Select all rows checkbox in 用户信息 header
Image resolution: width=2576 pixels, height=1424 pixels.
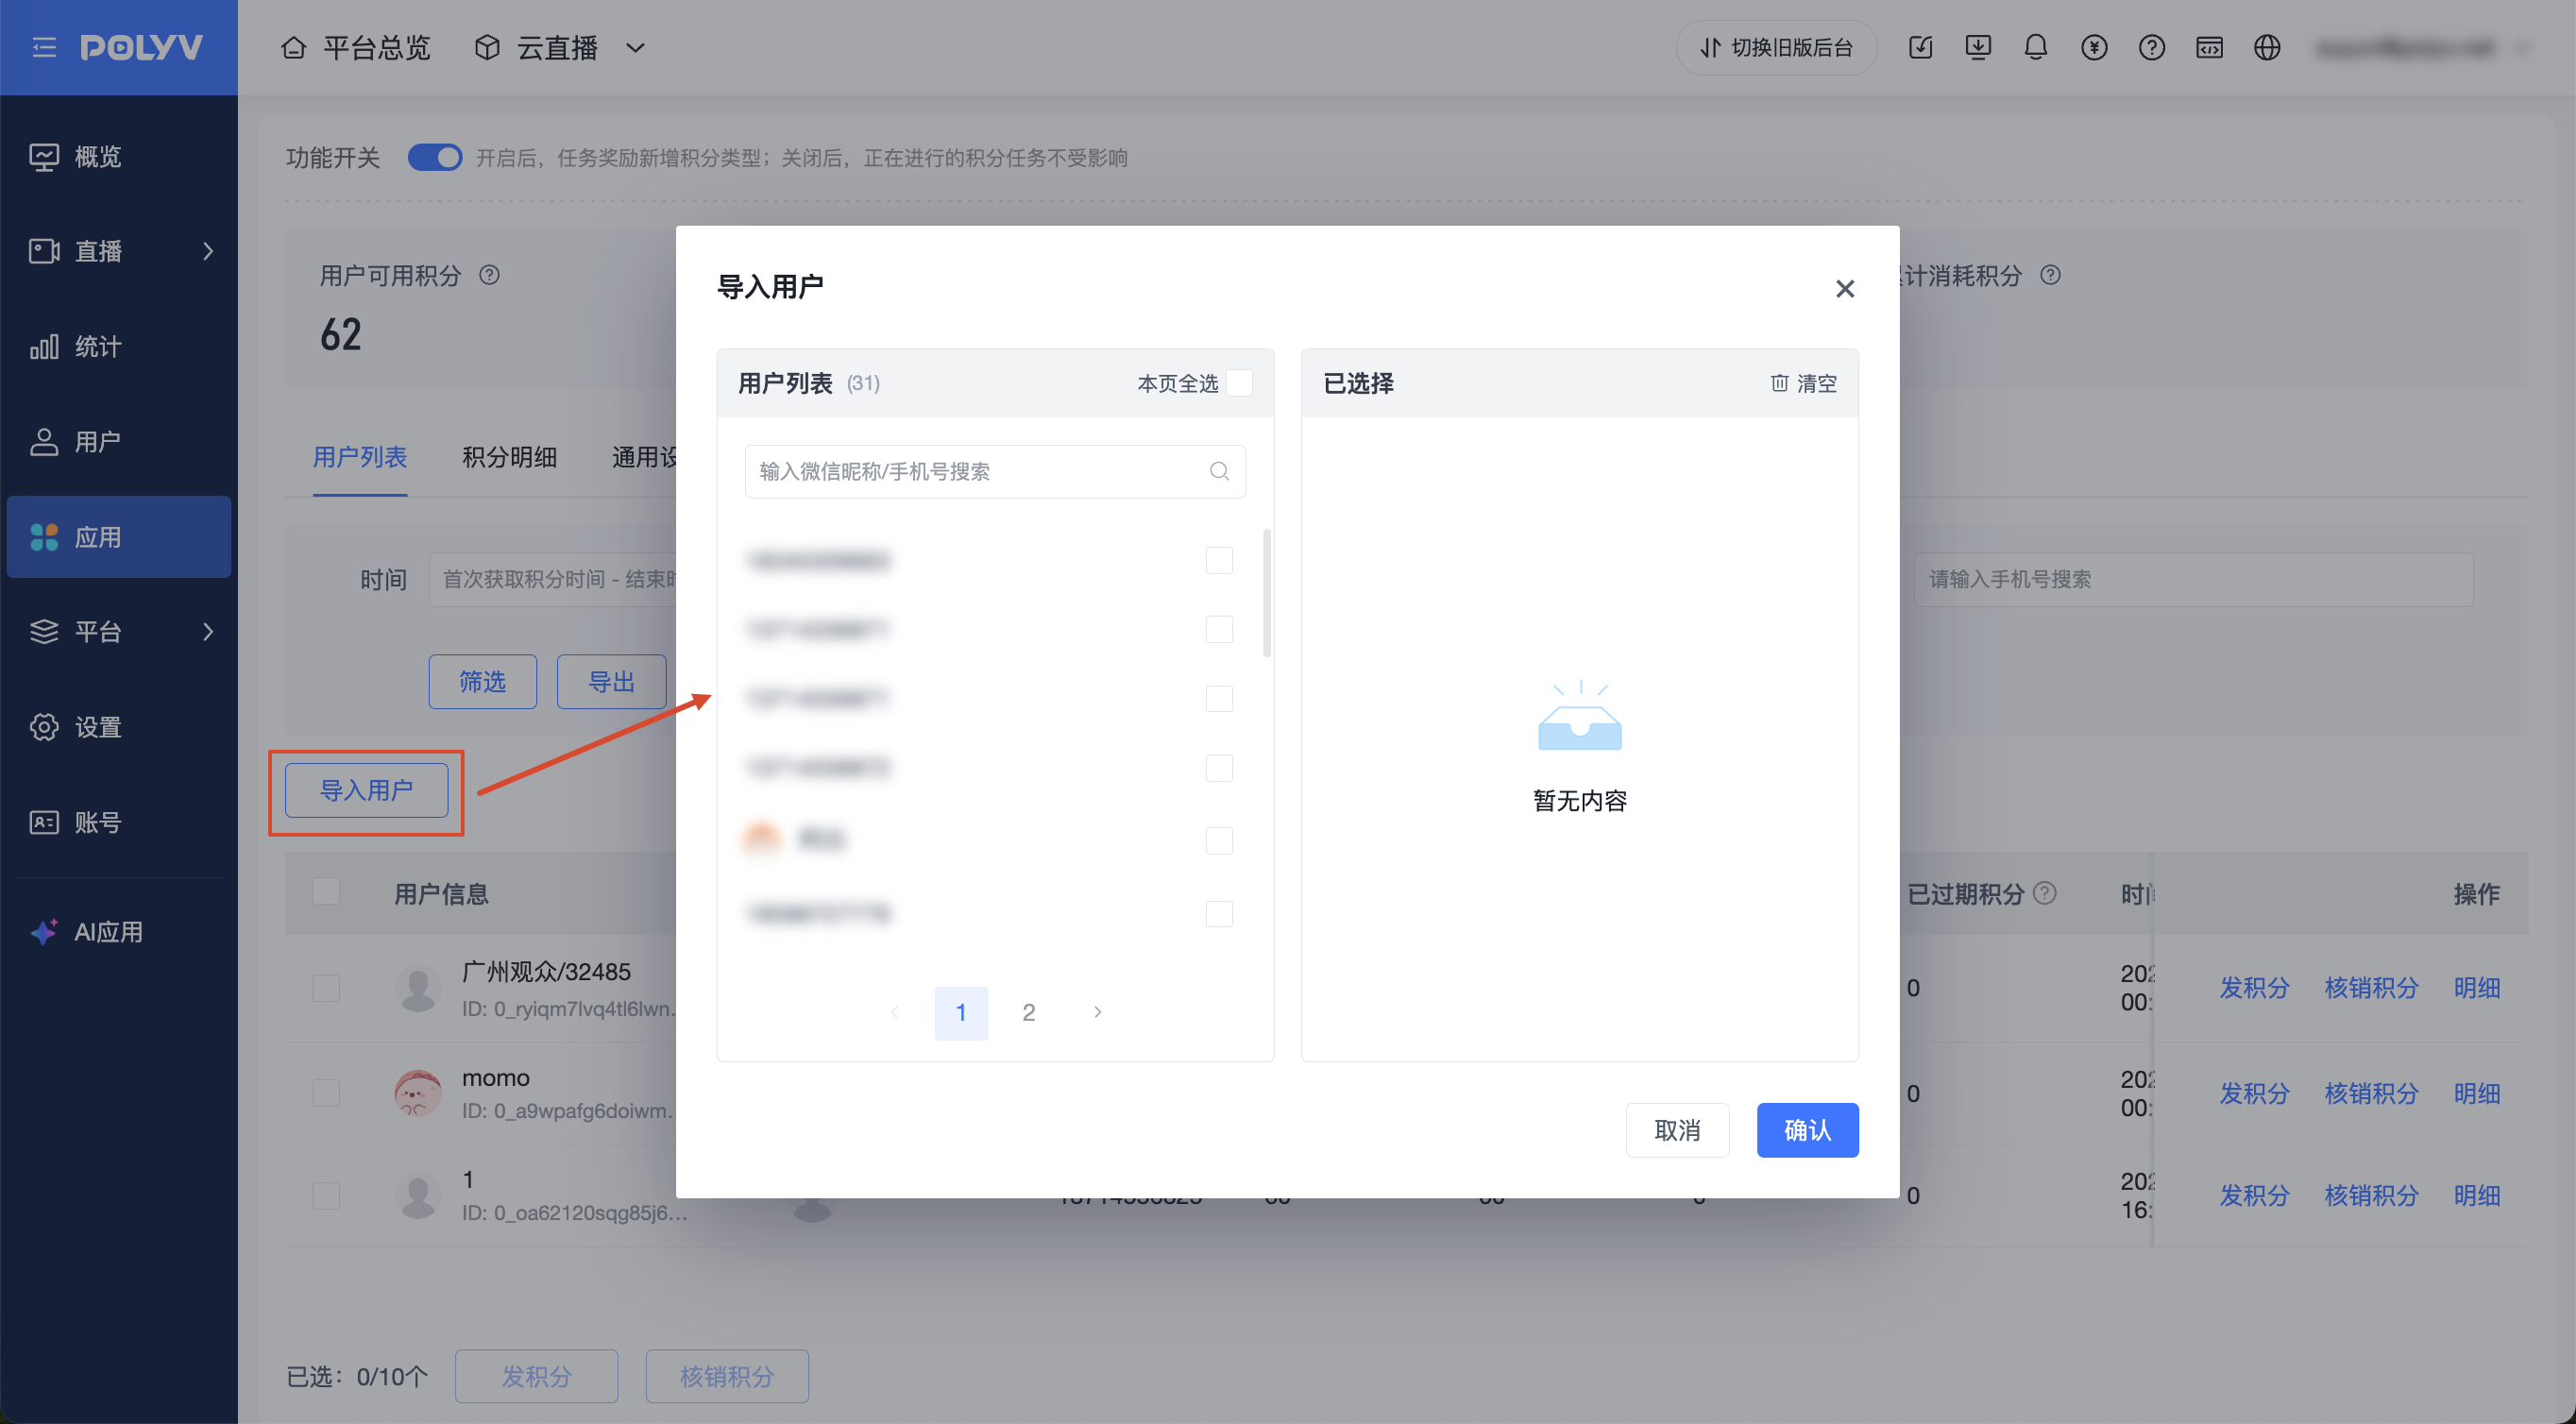tap(326, 891)
